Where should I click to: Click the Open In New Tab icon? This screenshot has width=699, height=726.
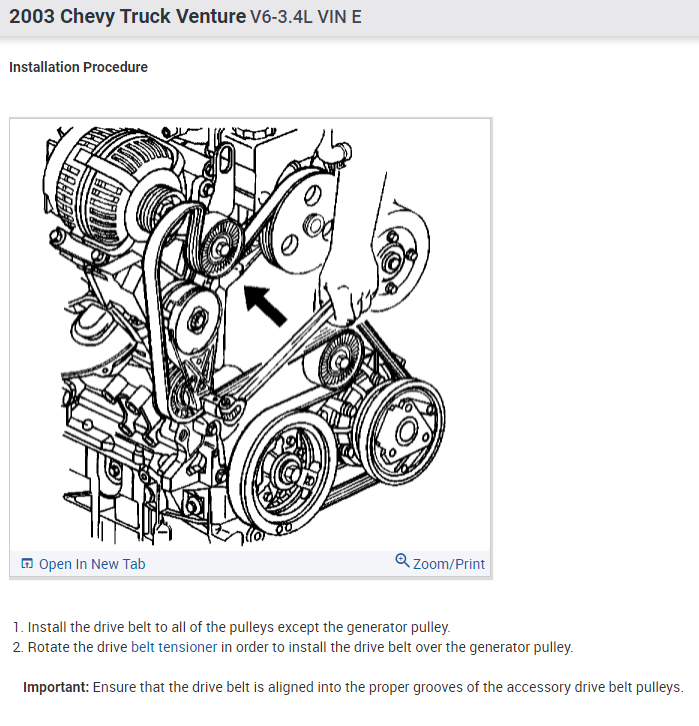(x=27, y=563)
